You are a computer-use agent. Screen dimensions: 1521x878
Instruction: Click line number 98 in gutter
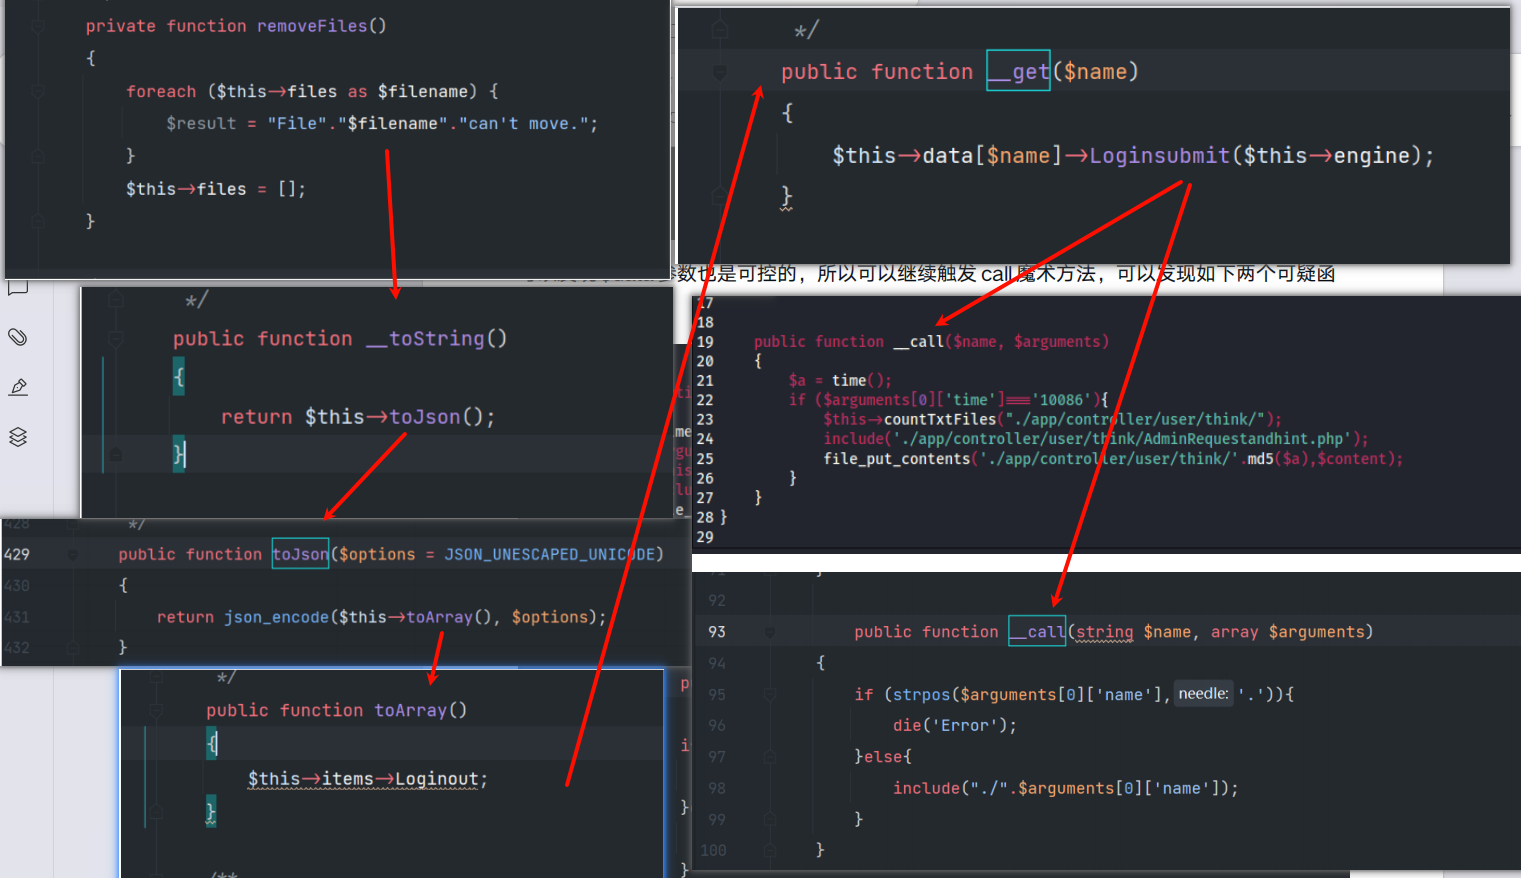click(x=717, y=788)
